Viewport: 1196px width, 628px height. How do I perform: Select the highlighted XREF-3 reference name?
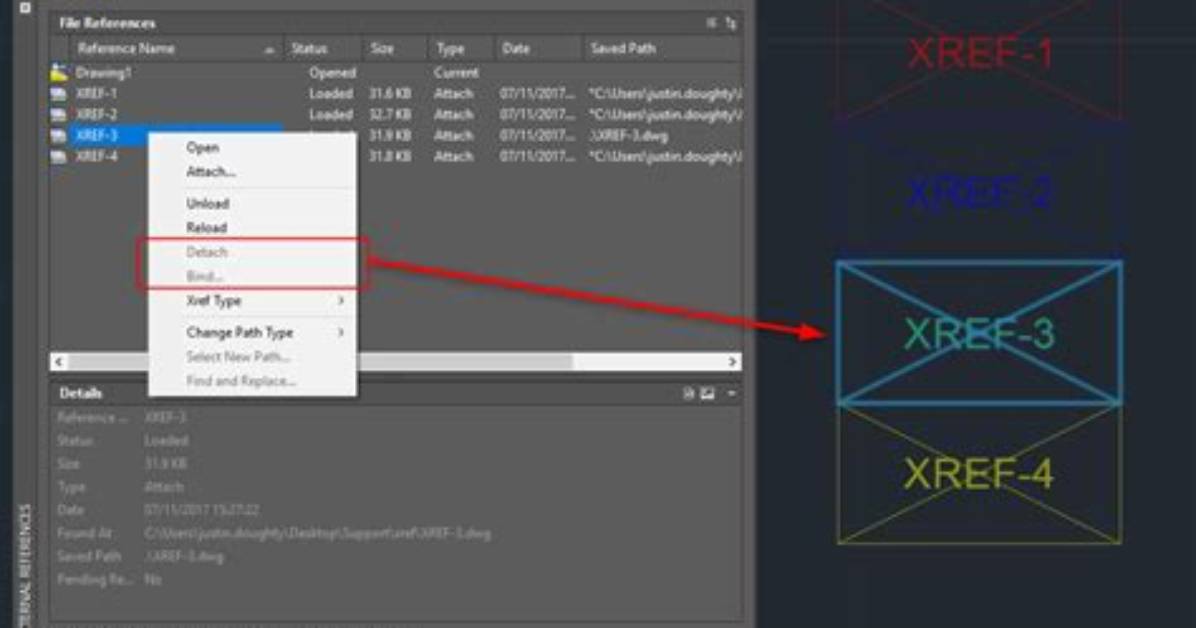coord(97,136)
